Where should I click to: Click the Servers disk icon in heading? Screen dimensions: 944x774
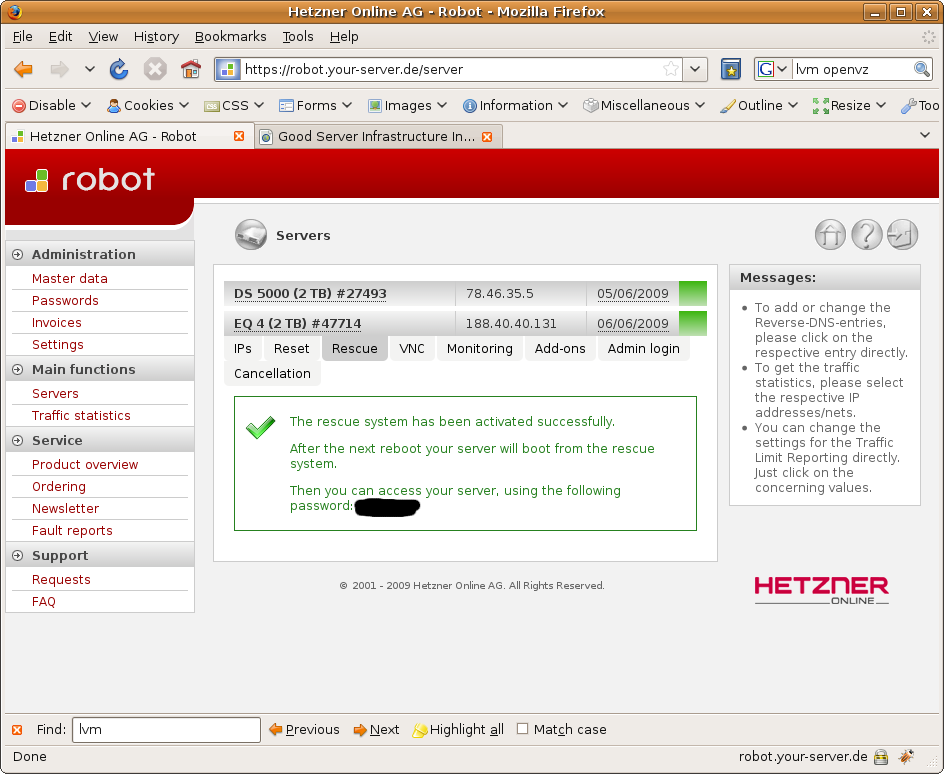[250, 234]
